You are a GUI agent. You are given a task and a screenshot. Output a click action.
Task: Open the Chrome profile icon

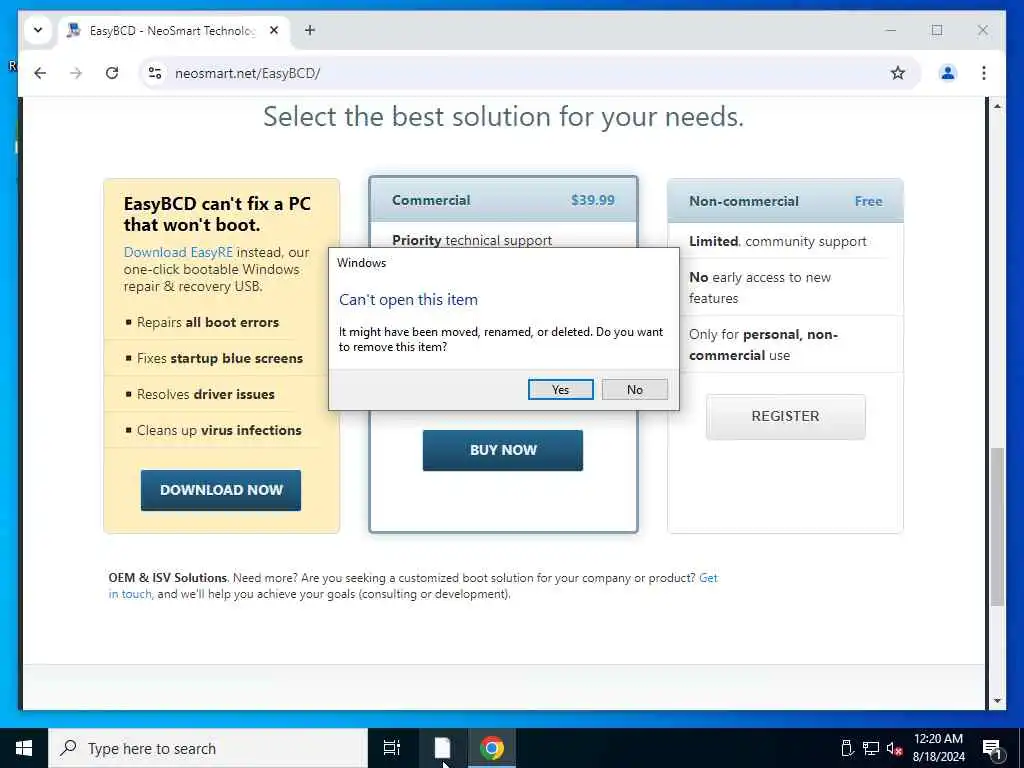[948, 73]
